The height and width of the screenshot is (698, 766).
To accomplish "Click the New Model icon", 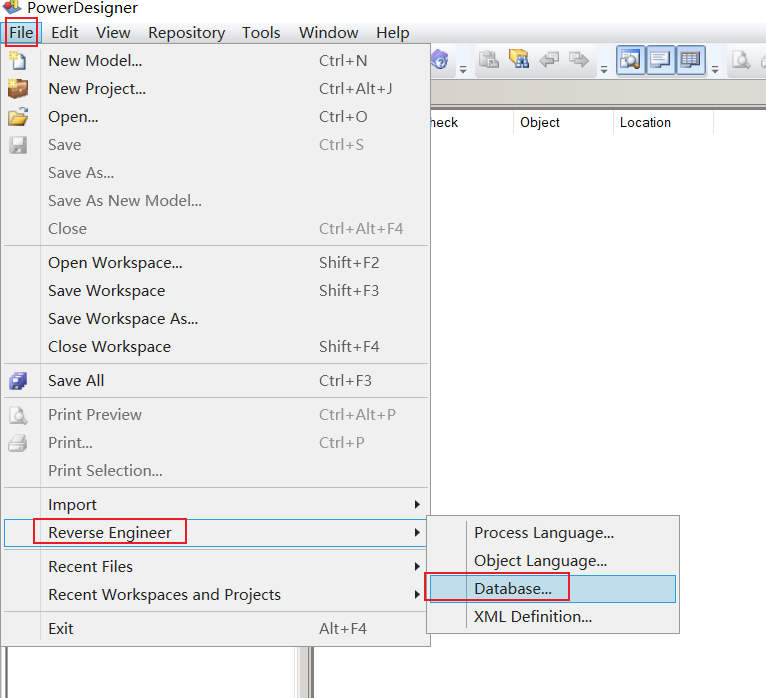I will click(x=18, y=61).
